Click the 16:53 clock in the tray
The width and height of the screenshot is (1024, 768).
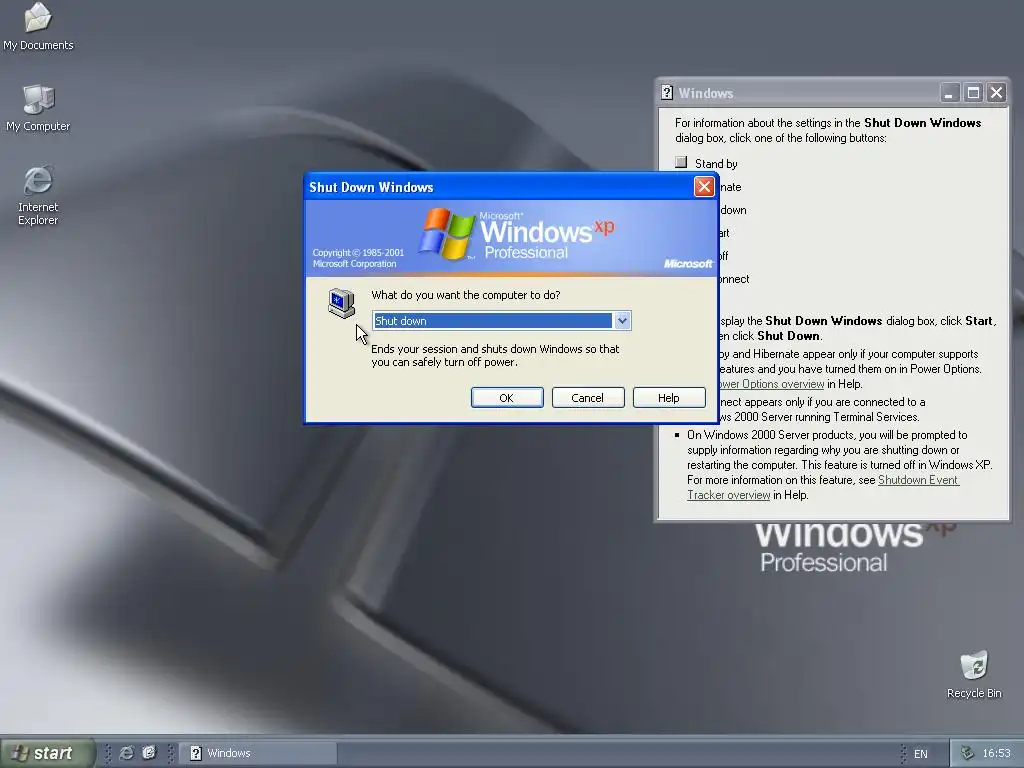(x=997, y=753)
